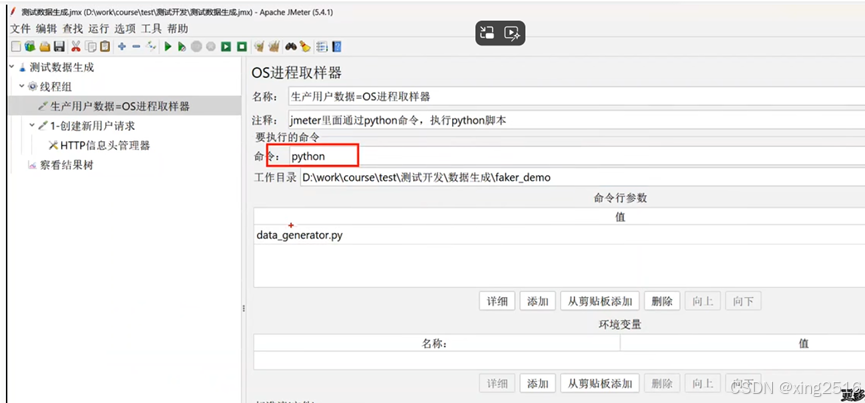This screenshot has height=403, width=865.
Task: Click Remote Start All green square icon
Action: click(226, 47)
